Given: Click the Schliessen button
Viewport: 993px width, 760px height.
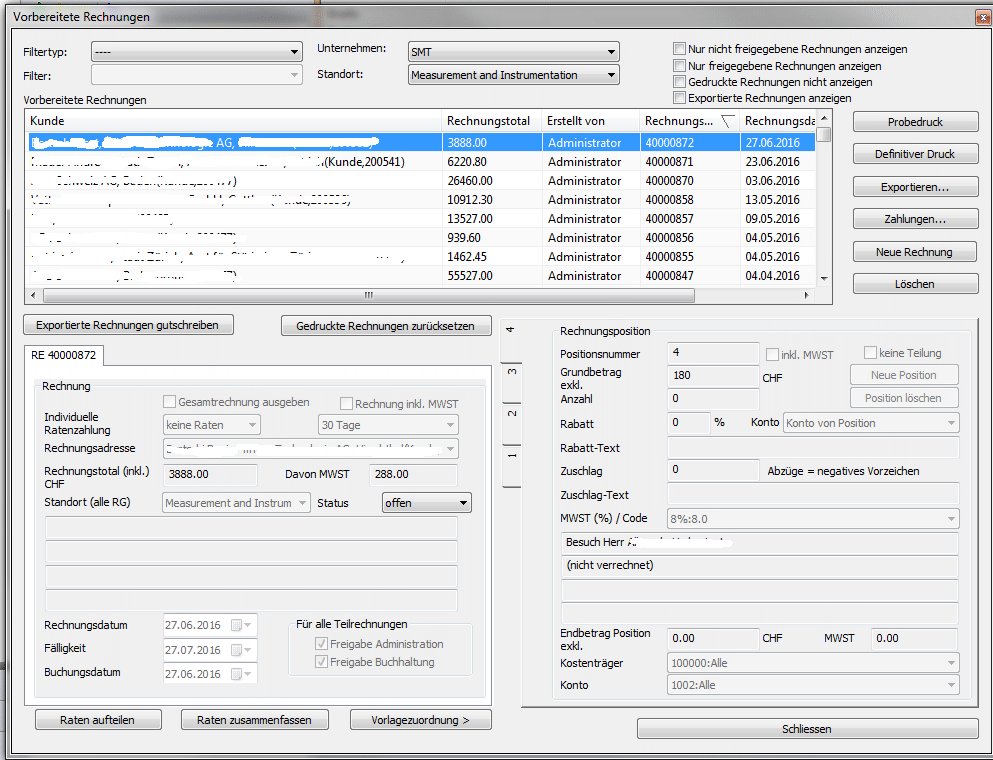Looking at the screenshot, I should [807, 729].
